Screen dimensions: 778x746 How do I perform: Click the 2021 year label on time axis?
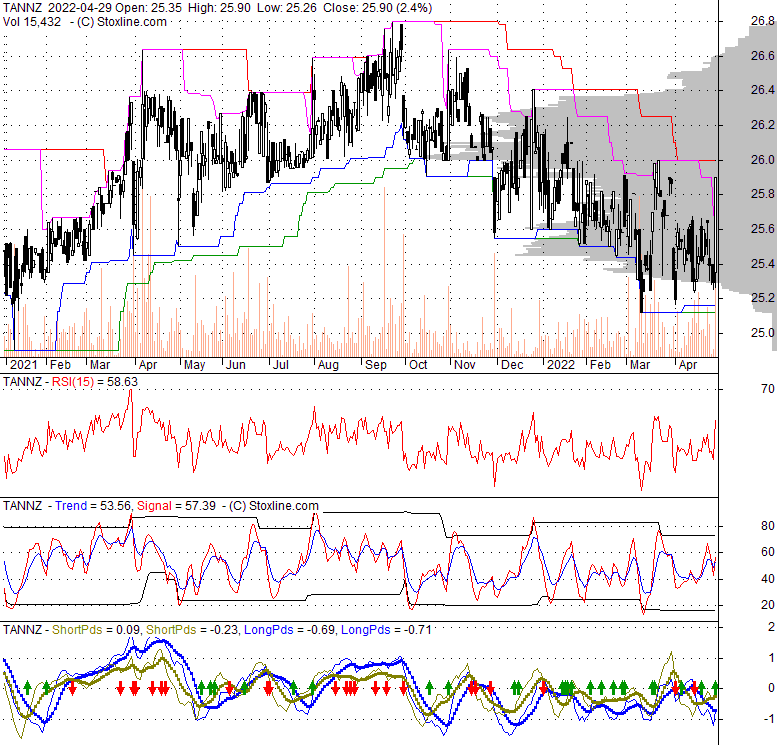24,365
